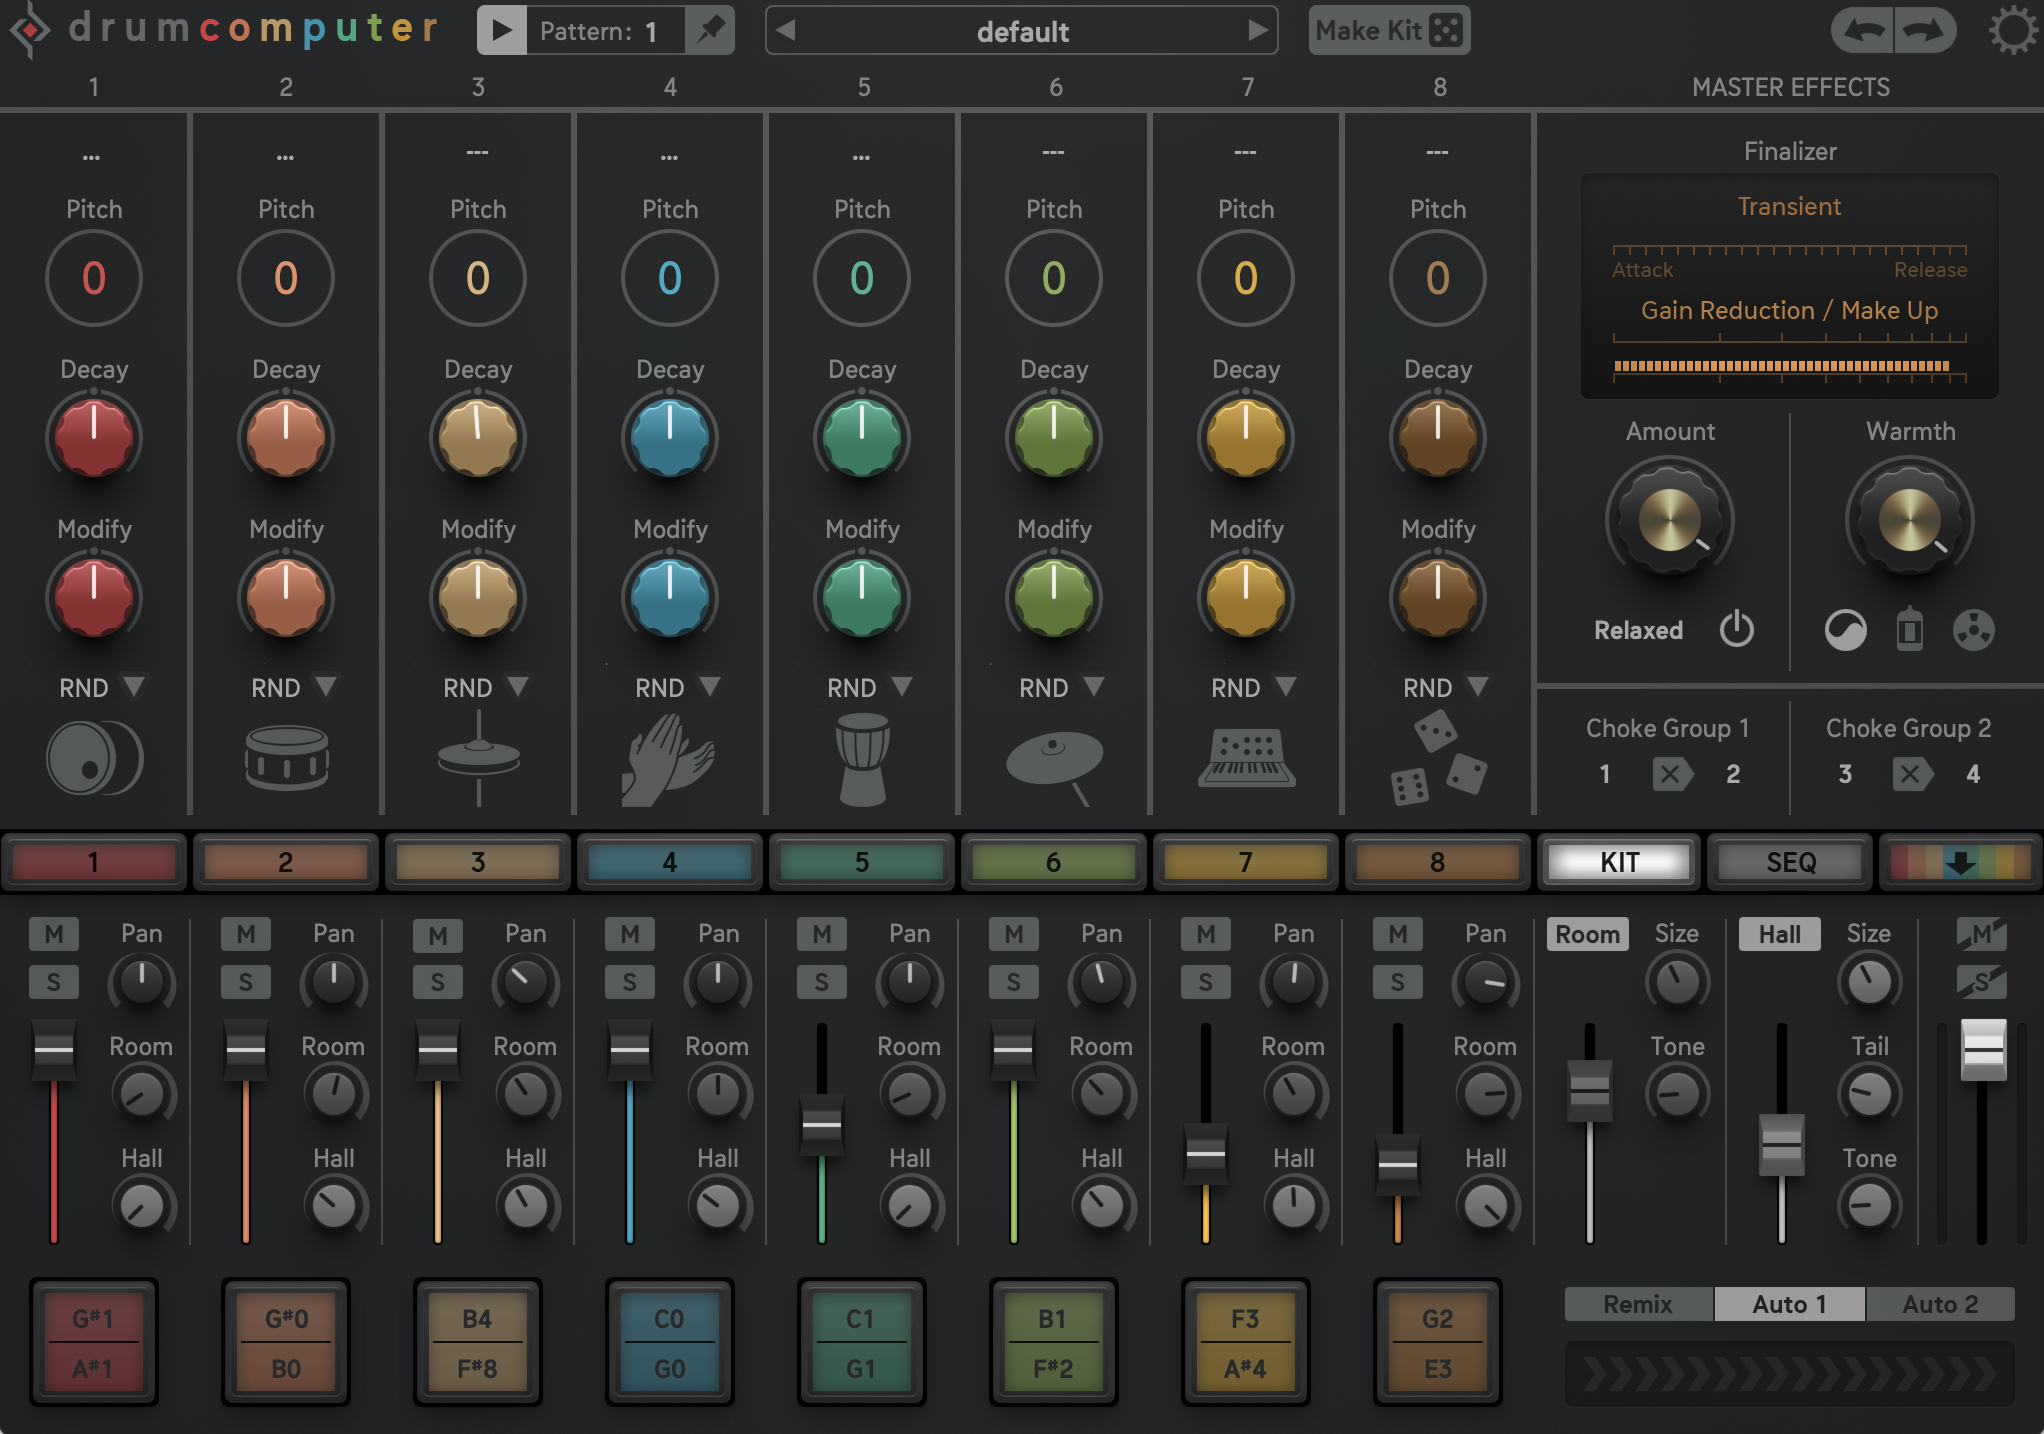The width and height of the screenshot is (2044, 1434).
Task: Open settings with the gear icon
Action: click(x=2012, y=30)
